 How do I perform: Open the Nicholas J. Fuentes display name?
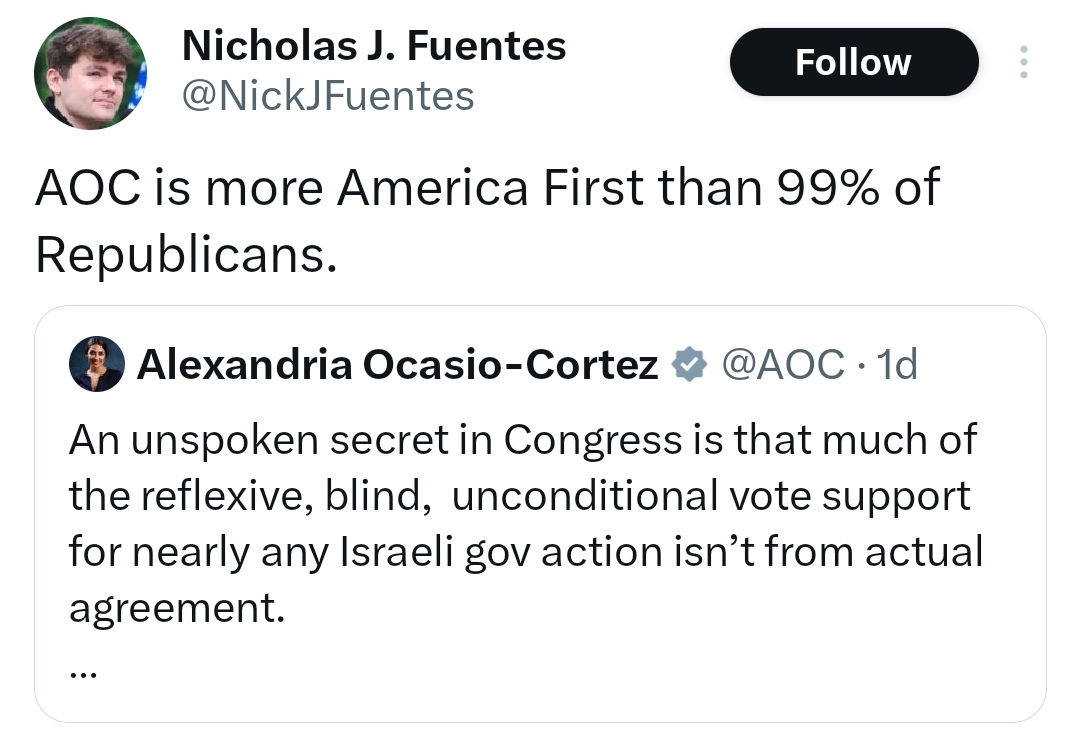coord(373,45)
